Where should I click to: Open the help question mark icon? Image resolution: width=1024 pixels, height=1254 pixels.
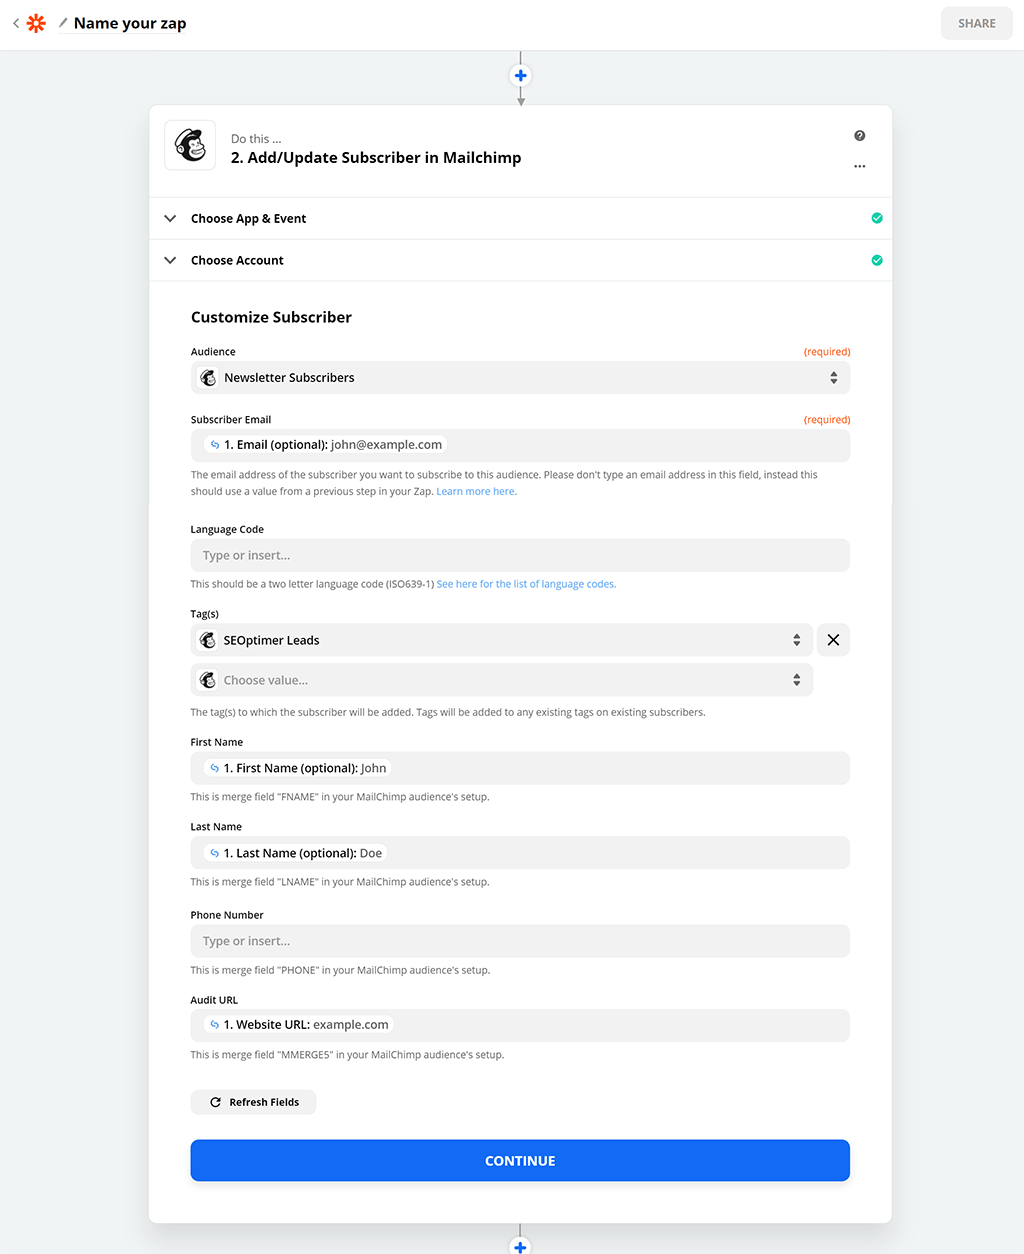859,135
